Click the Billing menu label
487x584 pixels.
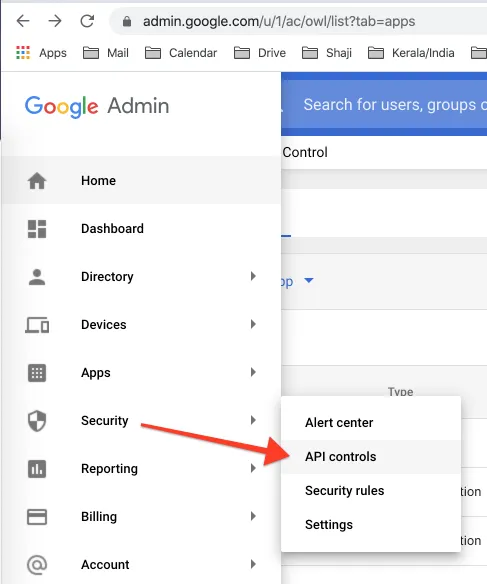(99, 517)
